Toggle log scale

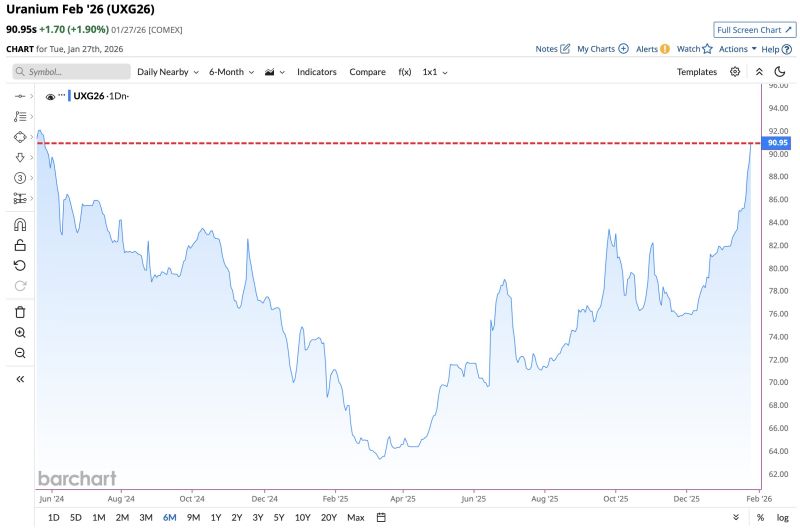tap(783, 517)
